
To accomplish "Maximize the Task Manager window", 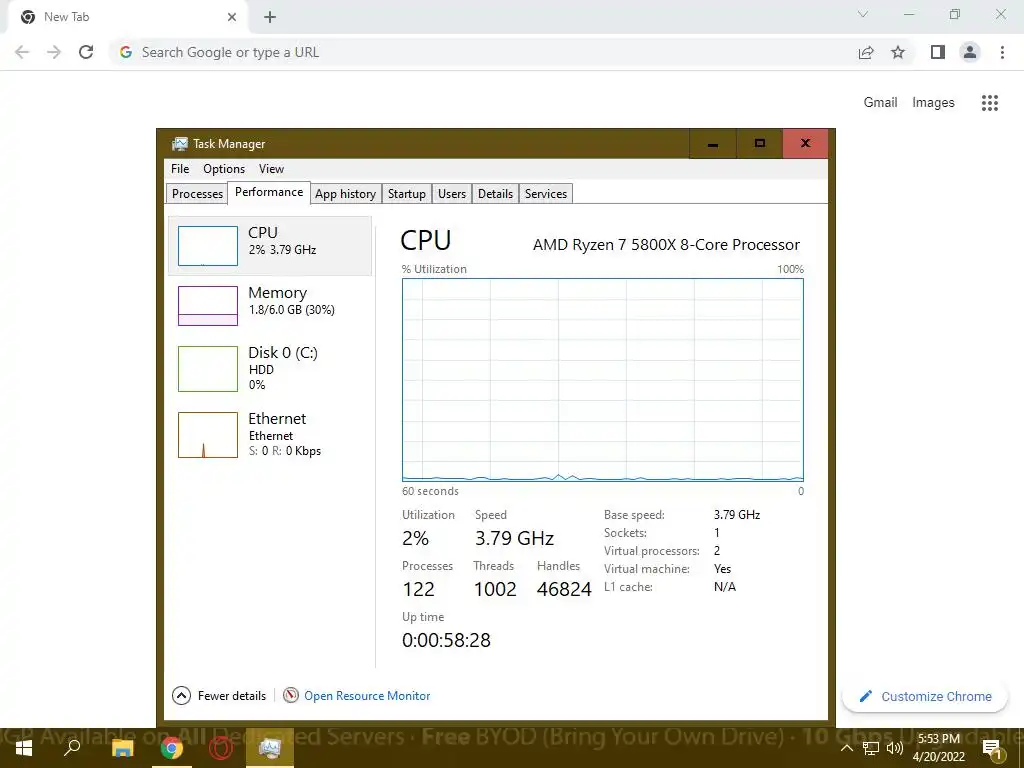I will tap(760, 144).
